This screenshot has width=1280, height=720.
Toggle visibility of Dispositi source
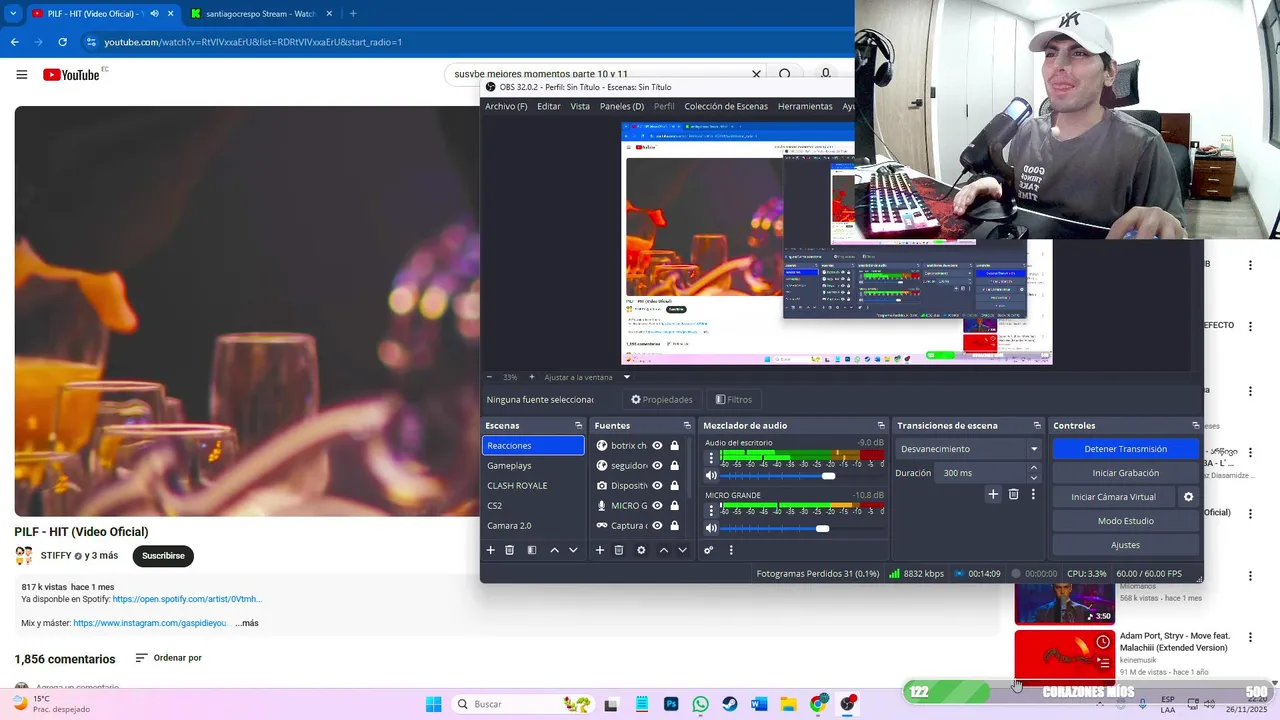(x=657, y=486)
